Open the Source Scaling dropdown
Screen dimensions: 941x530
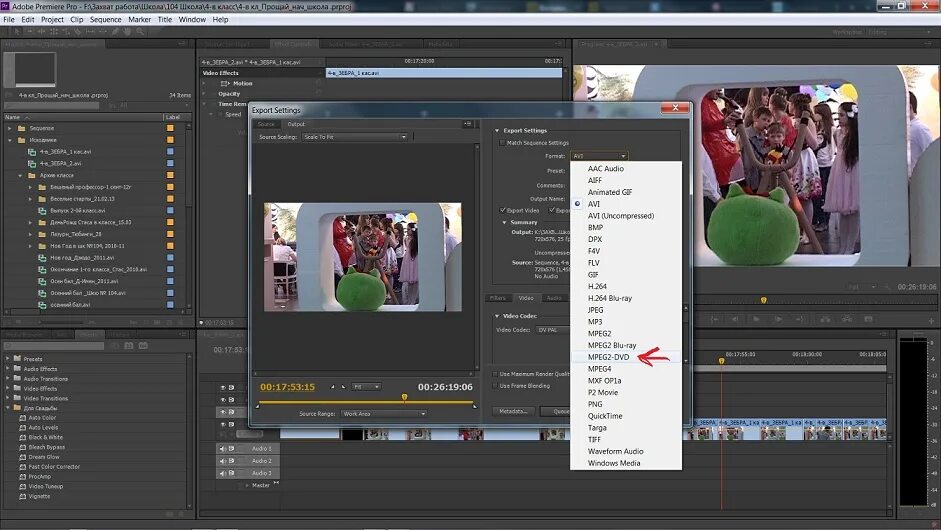[355, 137]
